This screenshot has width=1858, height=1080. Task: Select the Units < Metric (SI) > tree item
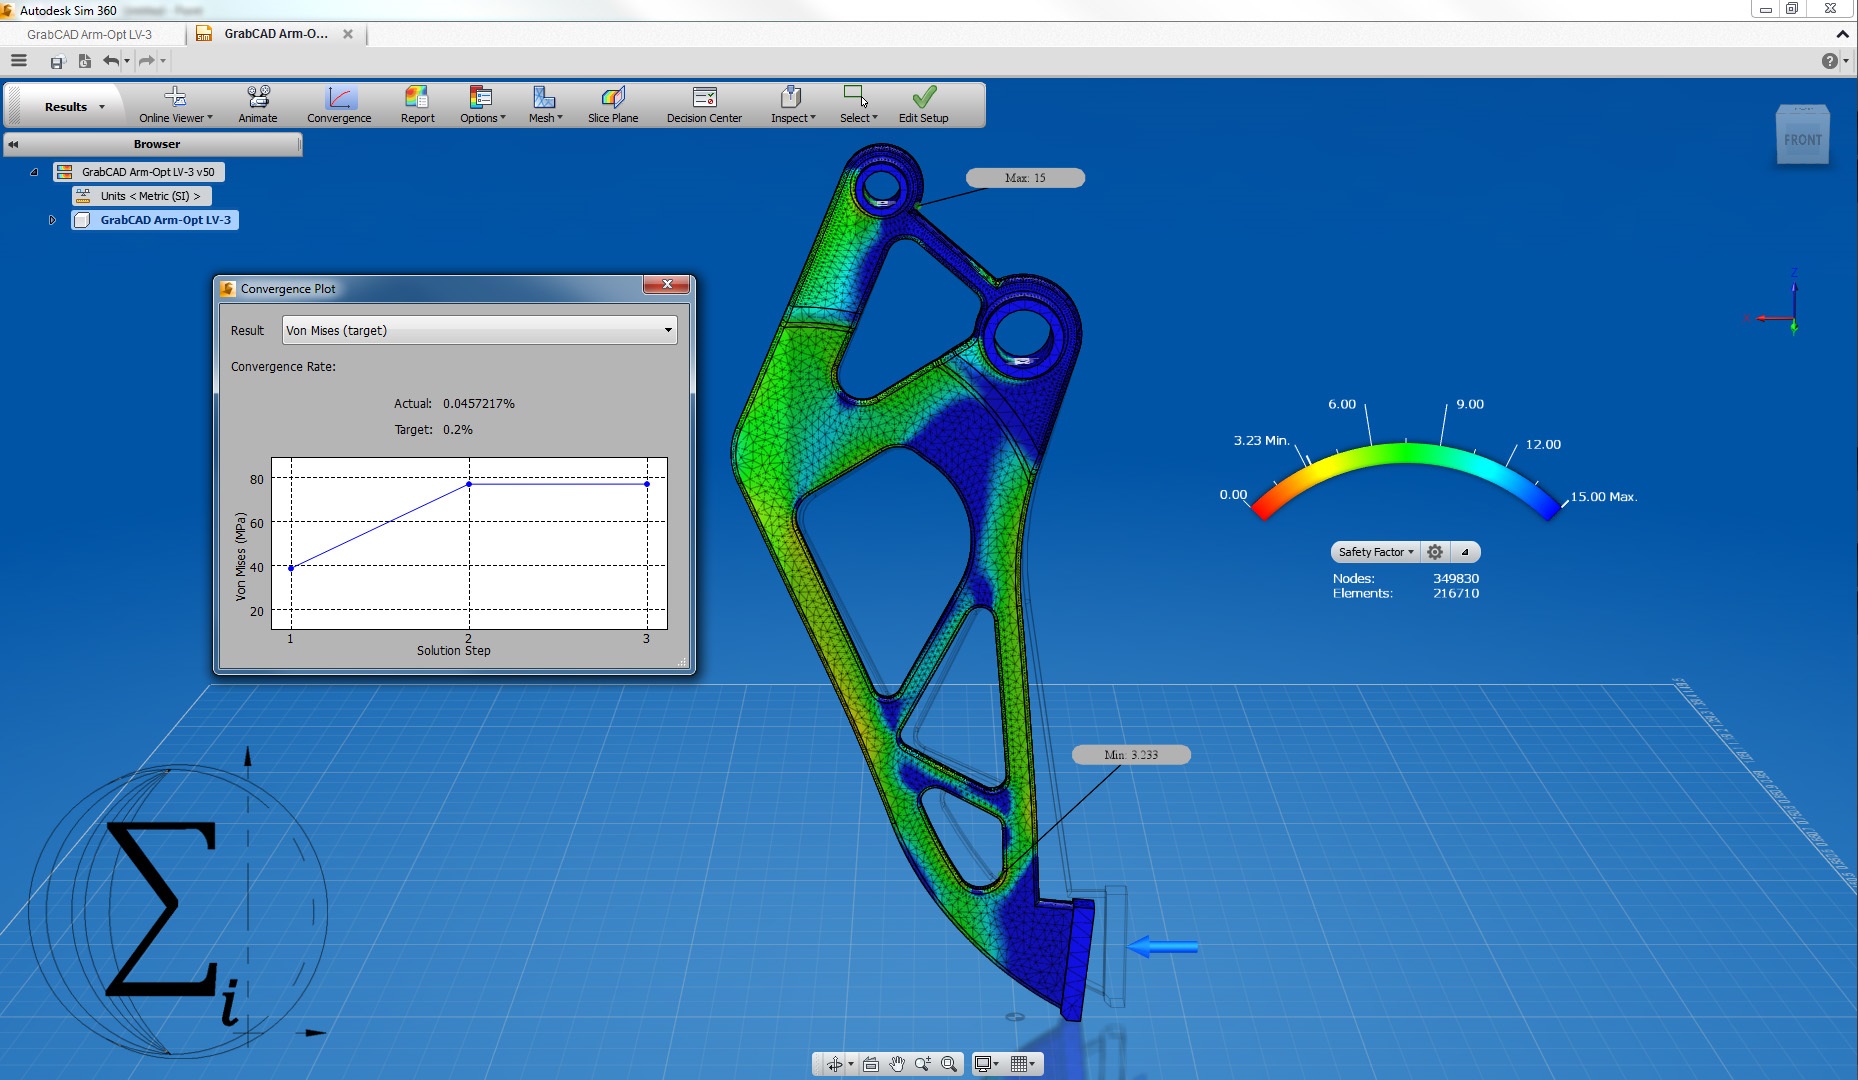[x=142, y=196]
